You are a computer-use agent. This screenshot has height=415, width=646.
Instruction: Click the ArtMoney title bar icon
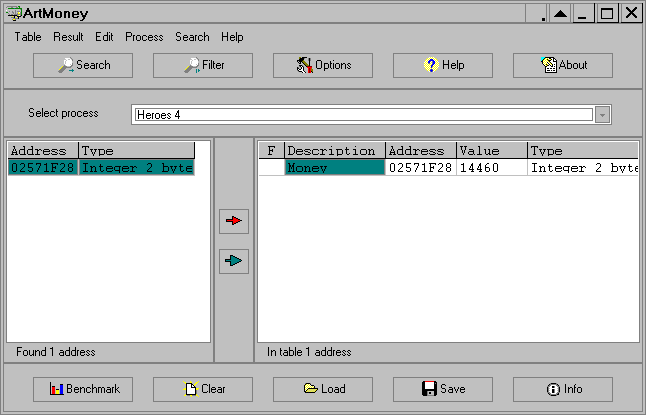(13, 13)
